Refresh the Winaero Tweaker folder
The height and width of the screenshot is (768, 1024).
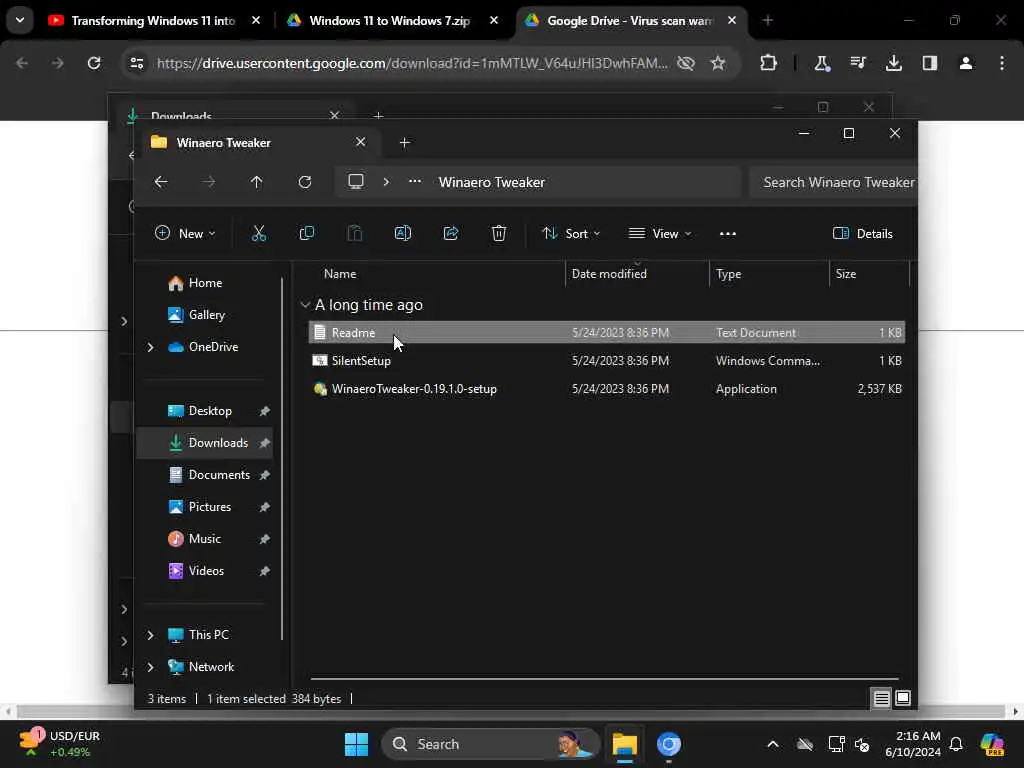coord(305,182)
